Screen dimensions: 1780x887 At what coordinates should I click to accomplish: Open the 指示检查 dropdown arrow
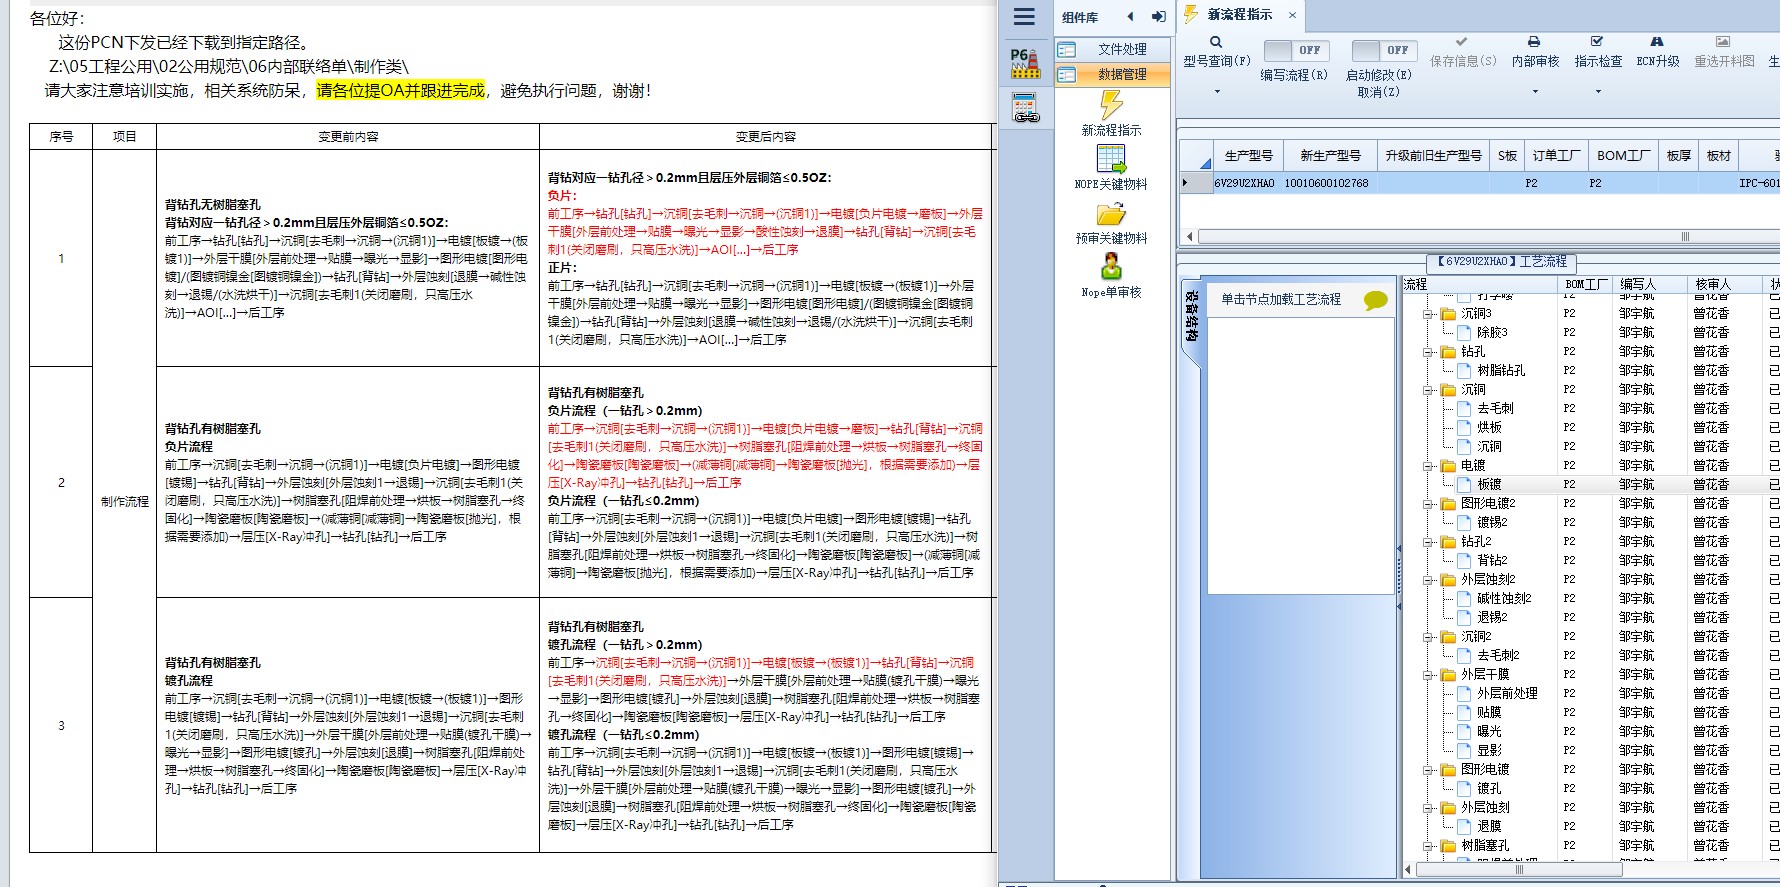[1598, 92]
